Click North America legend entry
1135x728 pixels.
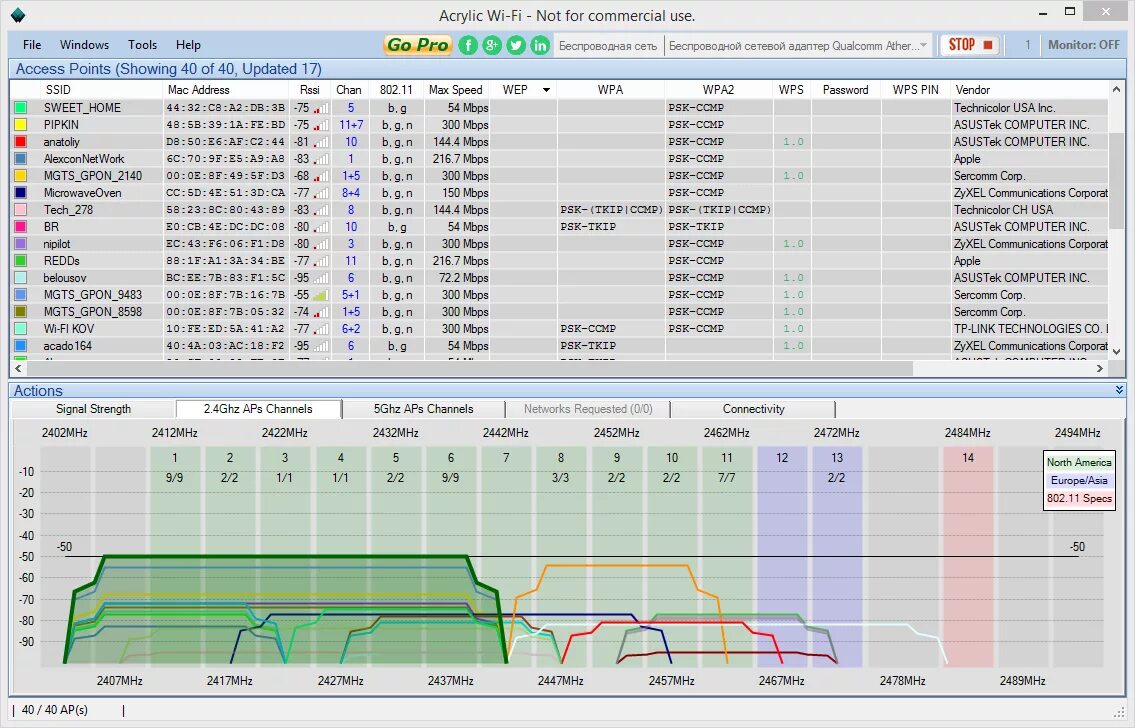[x=1079, y=462]
